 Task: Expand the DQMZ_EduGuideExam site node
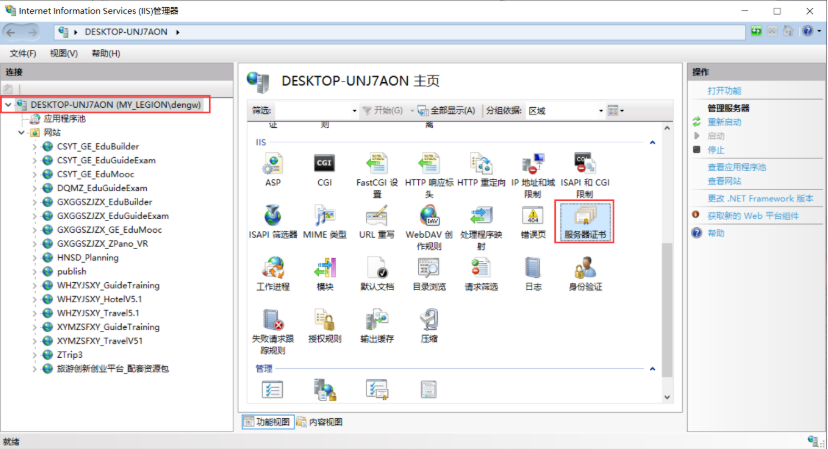click(35, 188)
